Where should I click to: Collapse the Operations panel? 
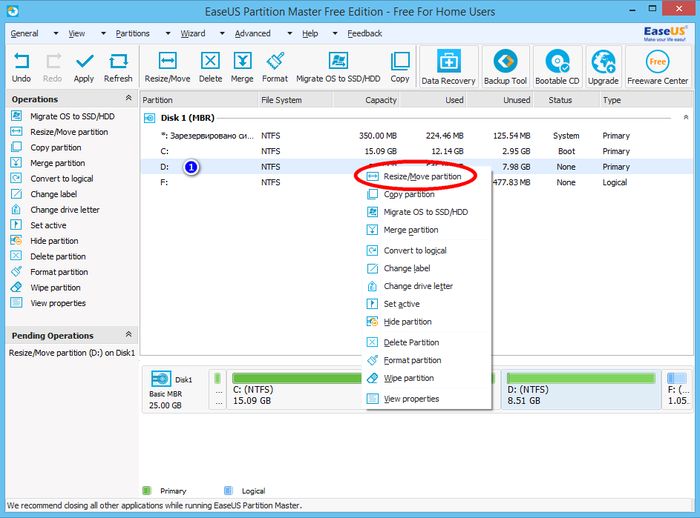pyautogui.click(x=129, y=98)
